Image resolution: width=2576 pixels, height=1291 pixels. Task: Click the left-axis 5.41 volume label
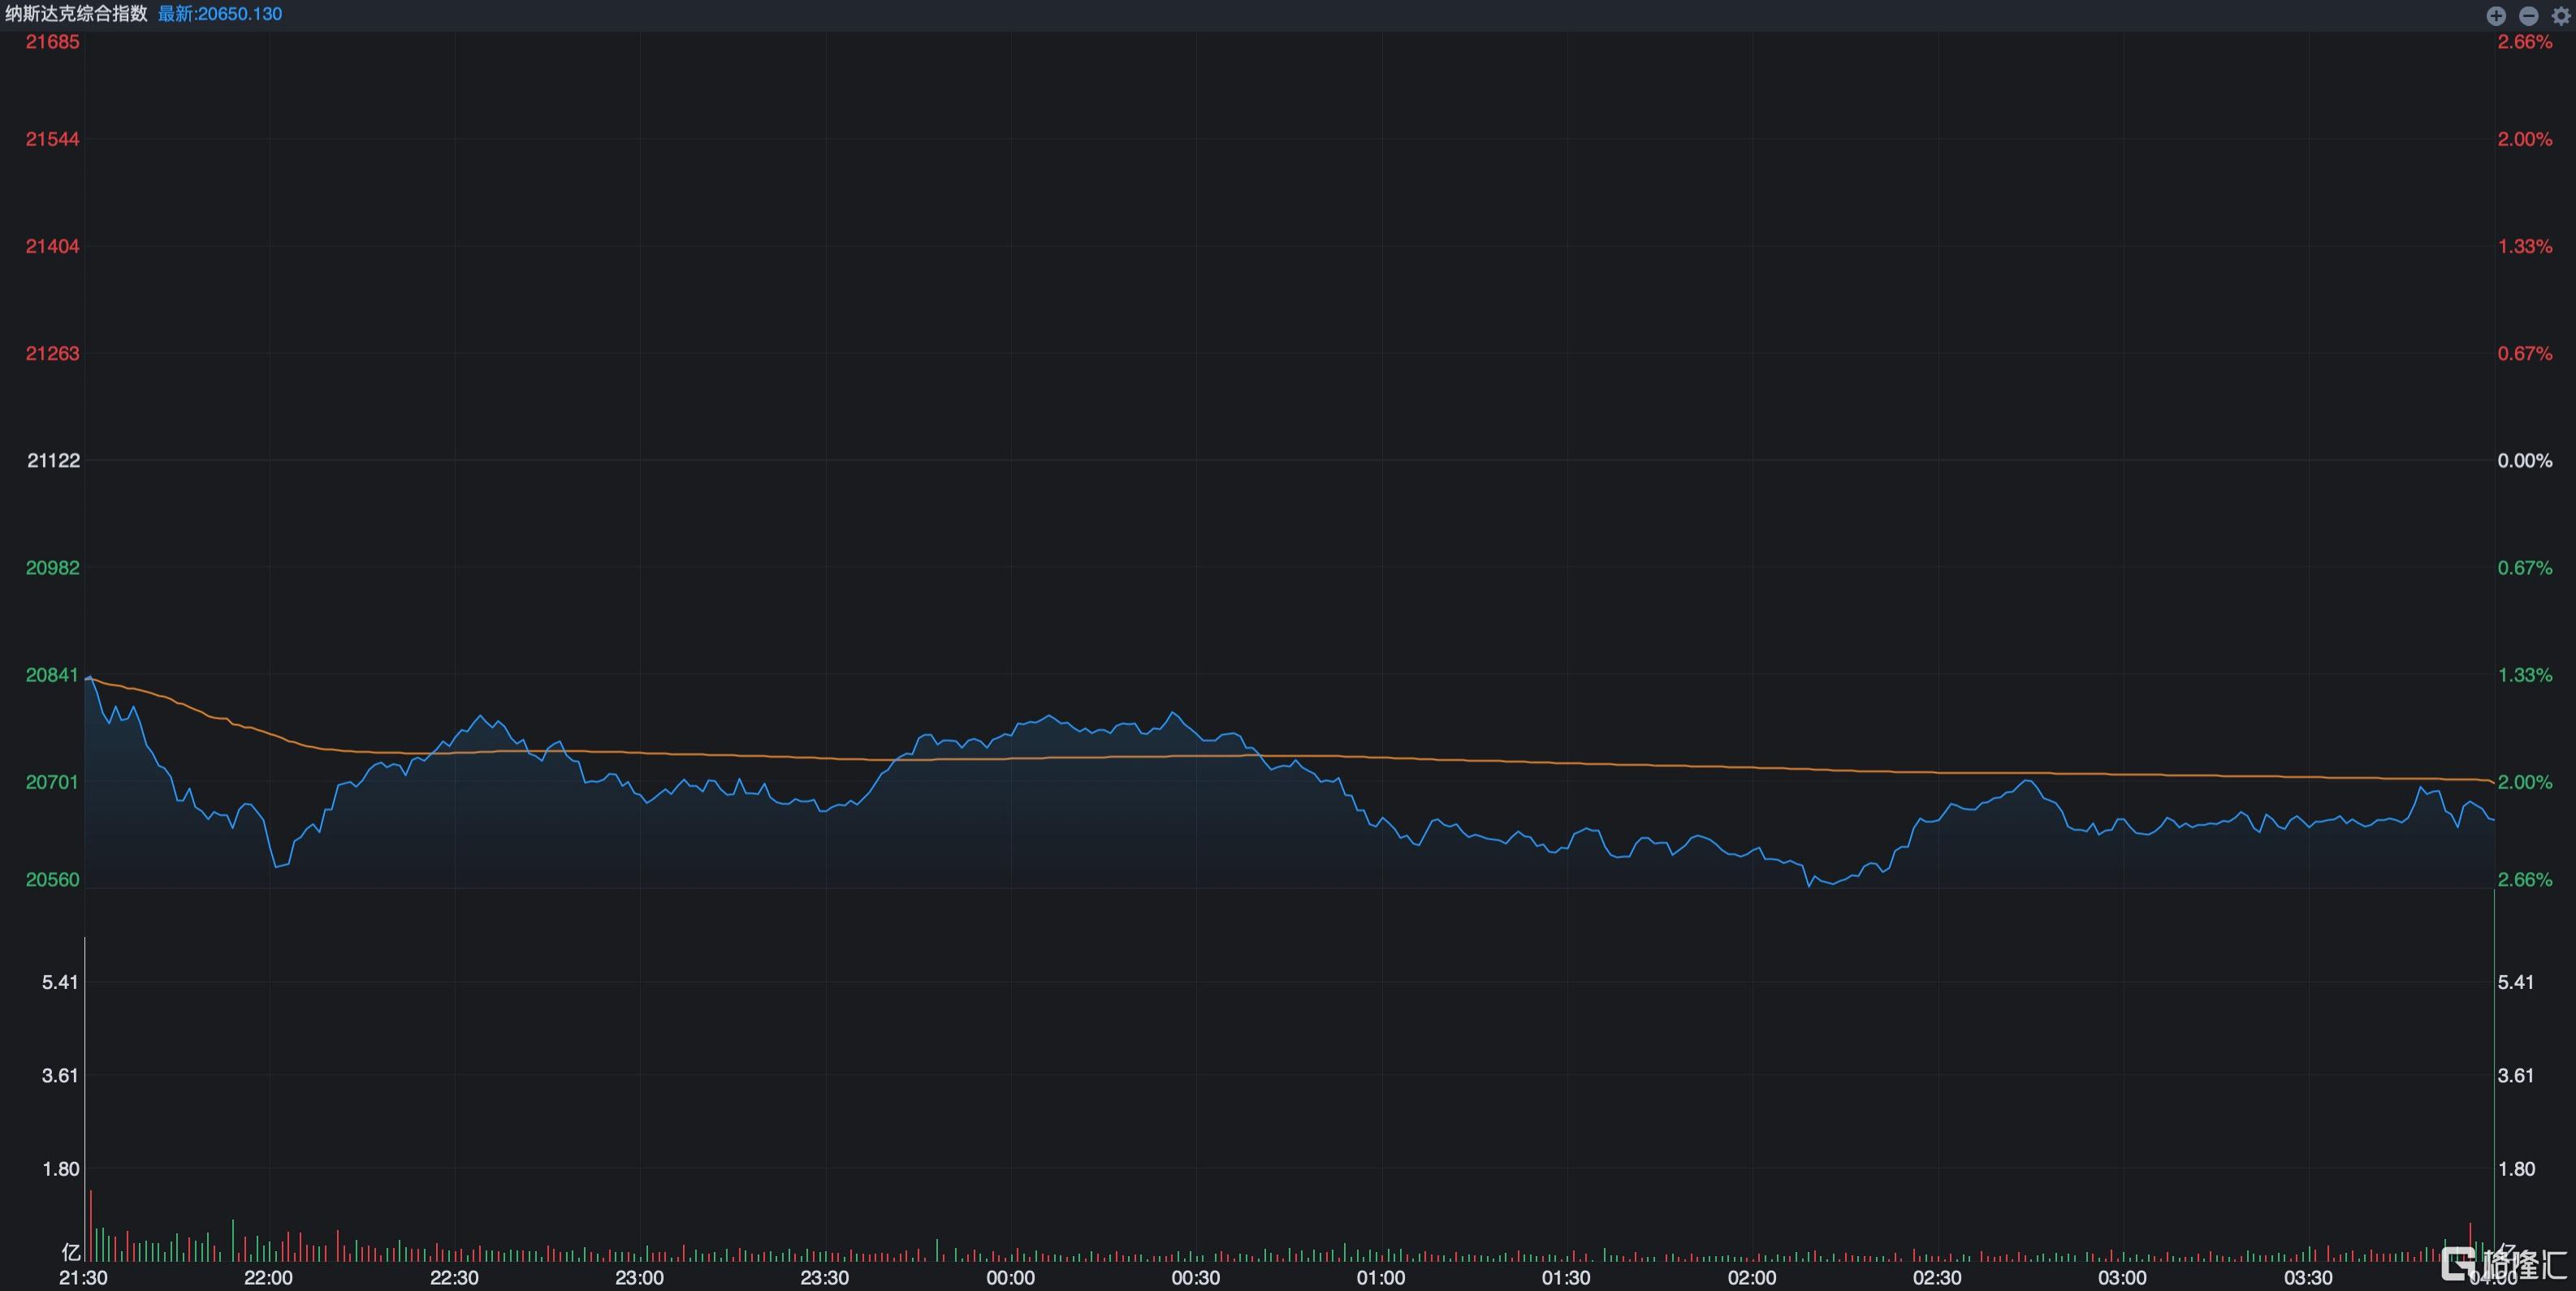[60, 982]
